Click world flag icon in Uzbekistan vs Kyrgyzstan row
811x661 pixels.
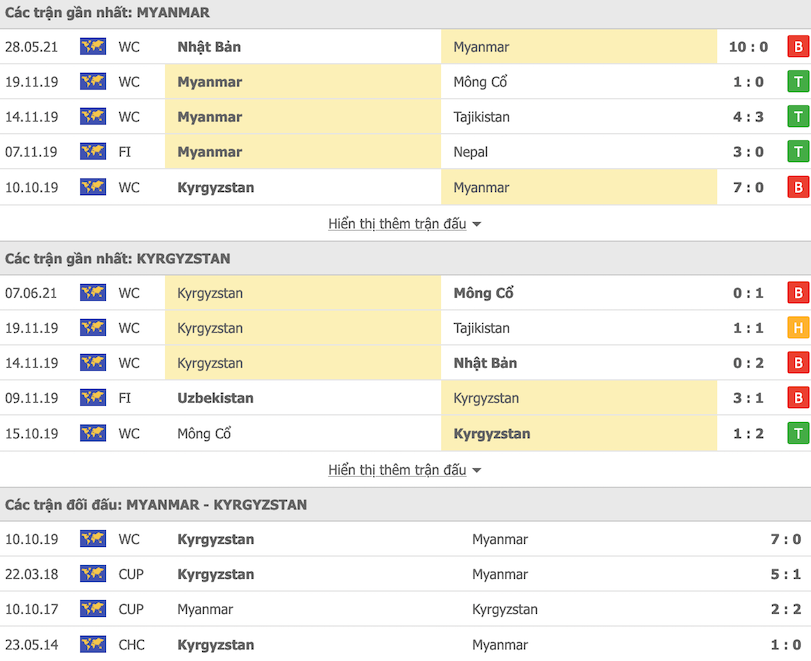point(93,398)
